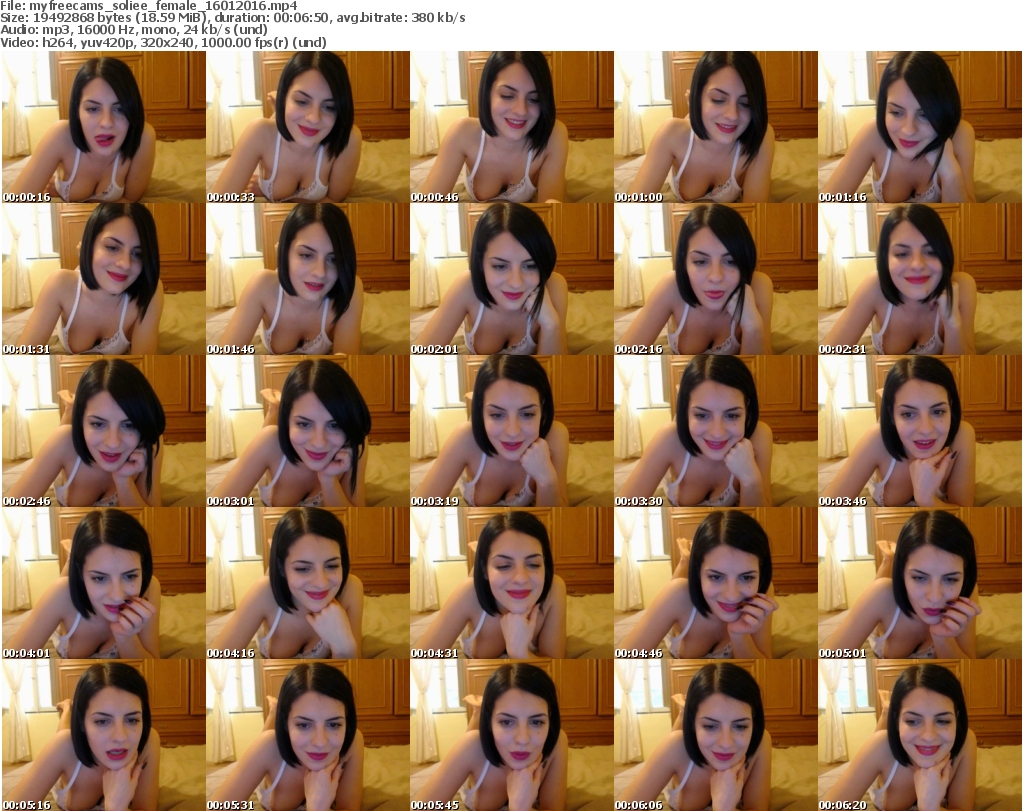Select the thumbnail timestamped 00:05:16
Viewport: 1024px width, 811px height.
click(104, 735)
